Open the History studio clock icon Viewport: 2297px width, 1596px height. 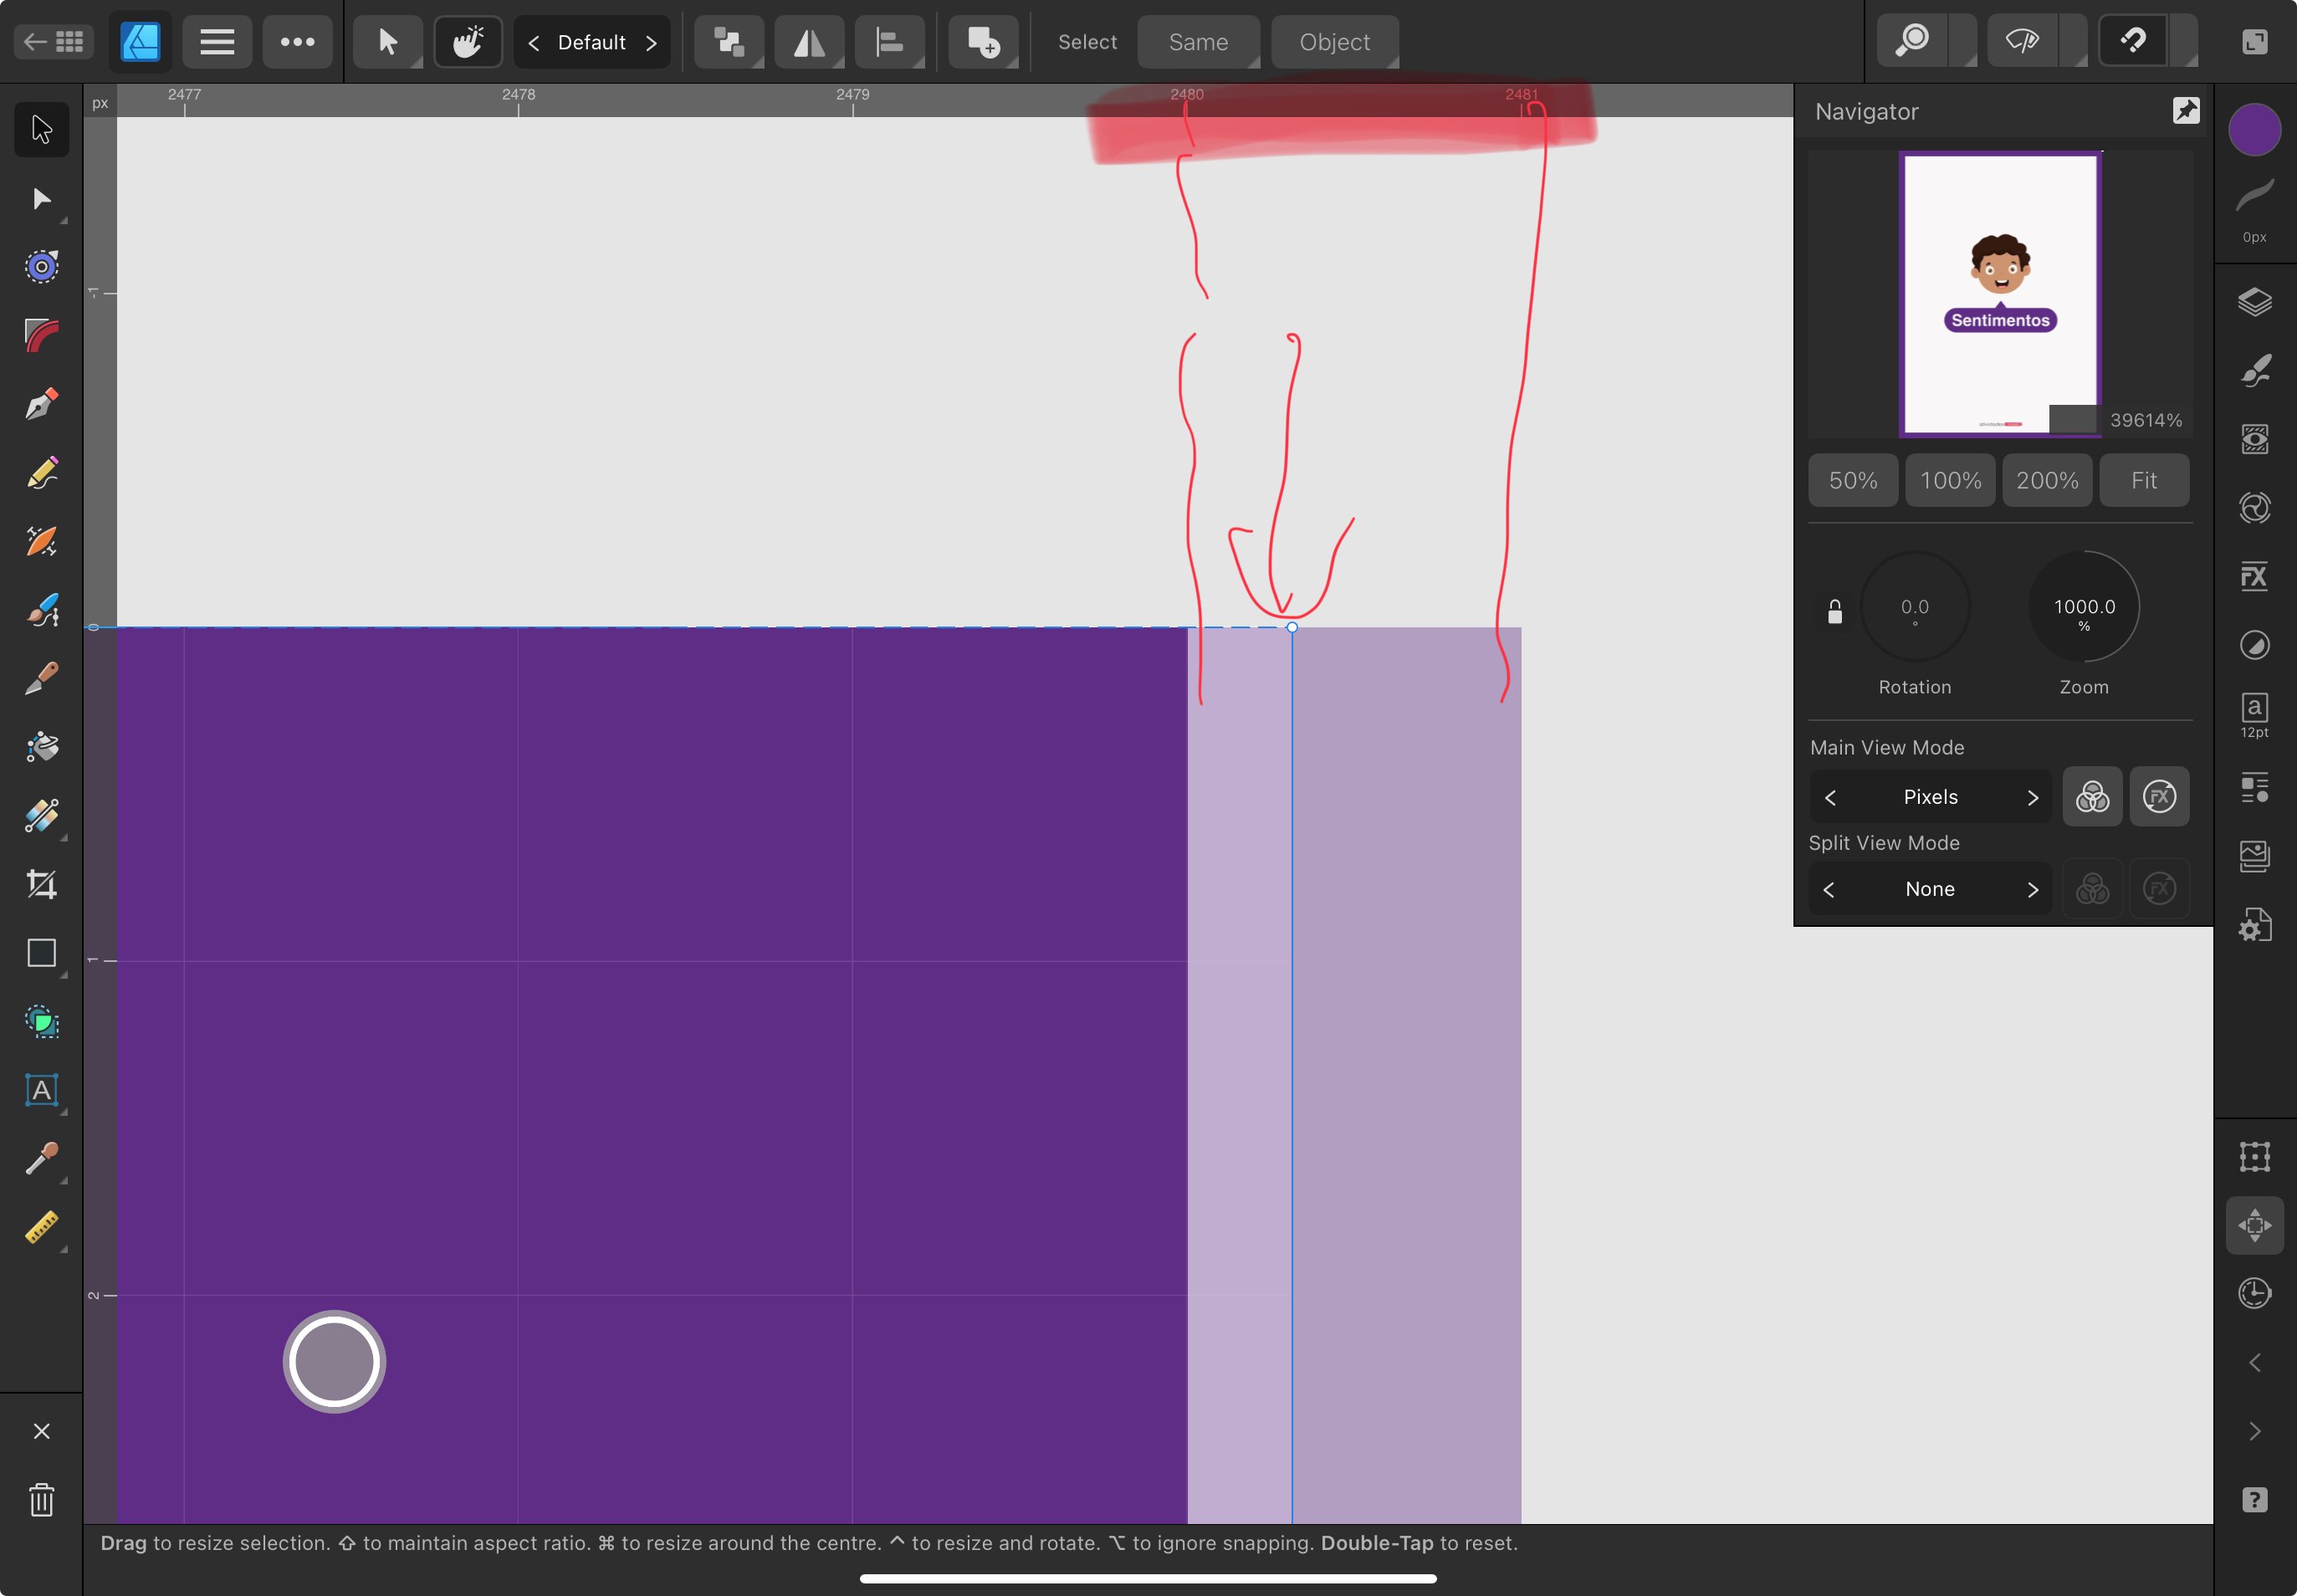[2254, 1293]
